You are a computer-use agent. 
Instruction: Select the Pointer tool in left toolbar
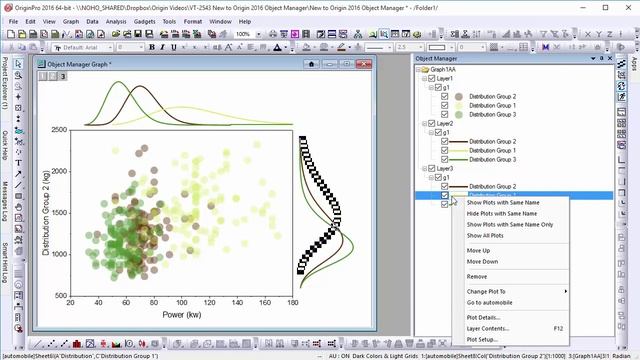(18, 64)
